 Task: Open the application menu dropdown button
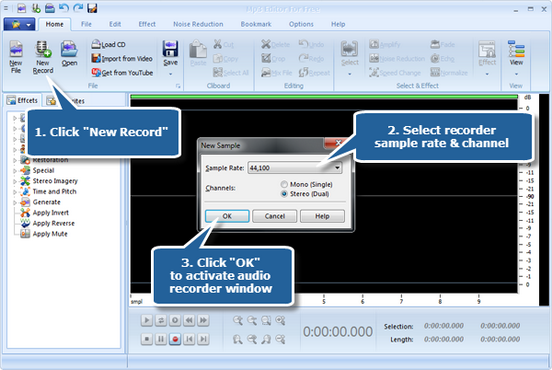pyautogui.click(x=19, y=24)
